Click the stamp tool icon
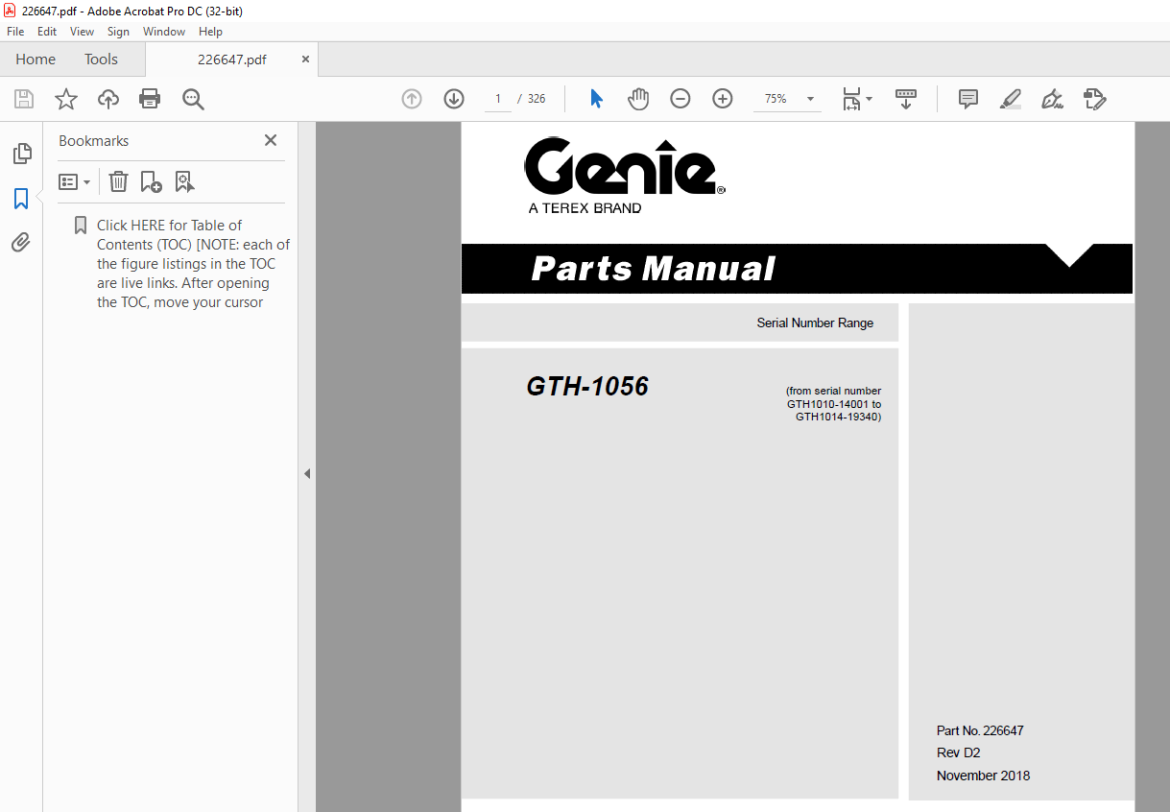The height and width of the screenshot is (812, 1170). point(1095,99)
